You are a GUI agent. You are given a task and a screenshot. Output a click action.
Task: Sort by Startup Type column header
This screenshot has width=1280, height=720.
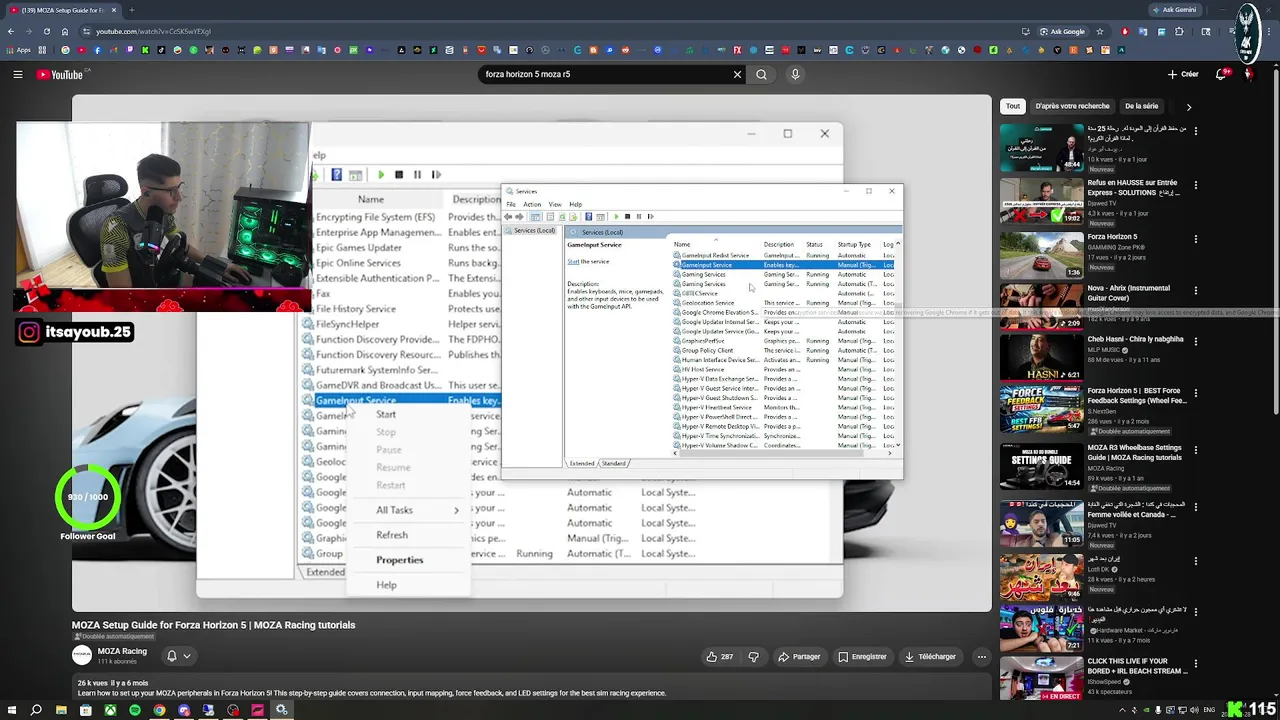click(x=854, y=244)
